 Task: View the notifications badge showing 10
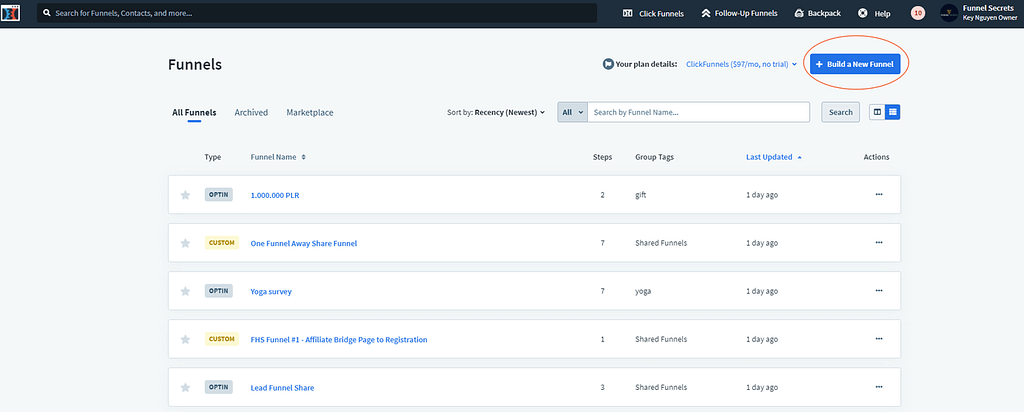918,13
